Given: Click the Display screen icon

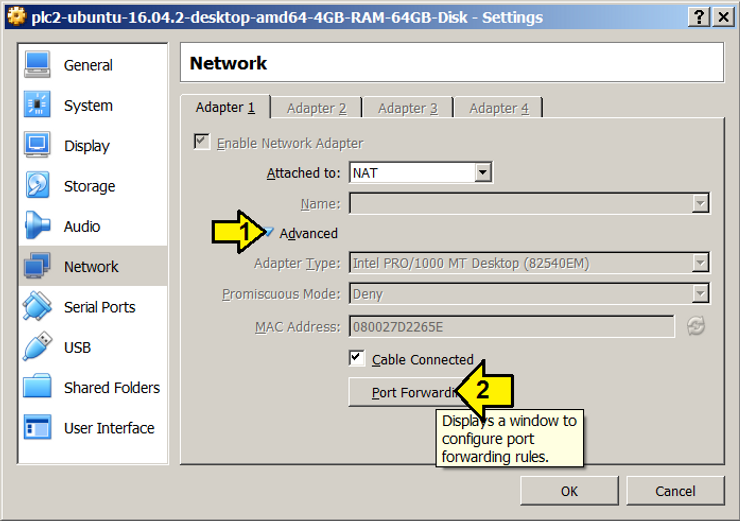Looking at the screenshot, I should point(37,145).
